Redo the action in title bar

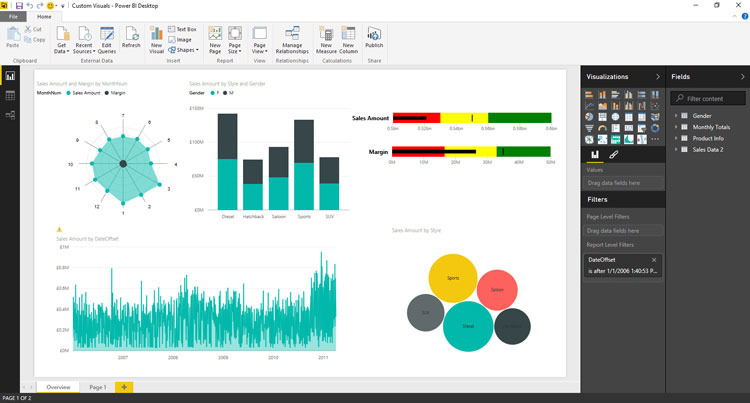40,6
